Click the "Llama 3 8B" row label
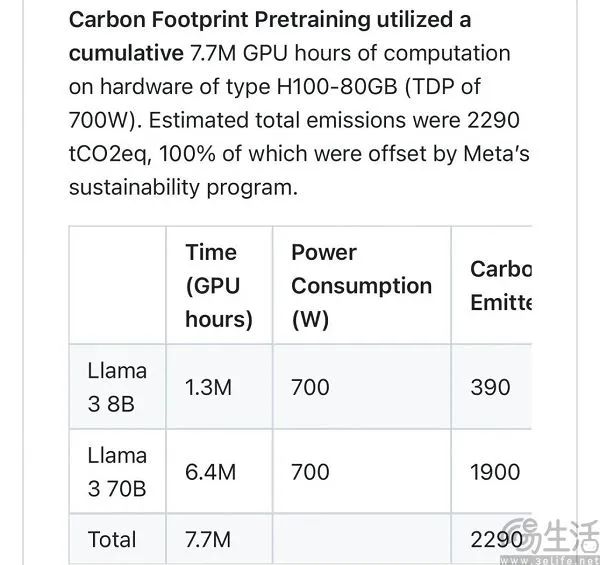600x565 pixels. coord(117,387)
